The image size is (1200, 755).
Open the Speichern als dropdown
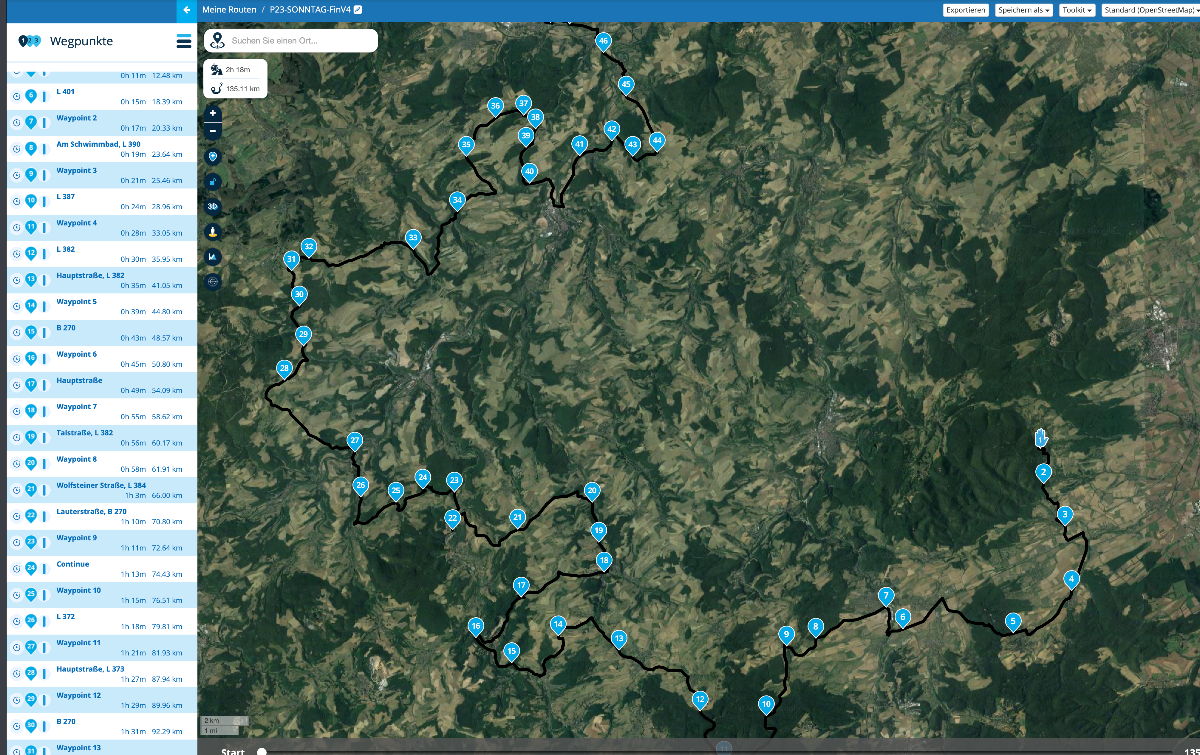[1024, 10]
